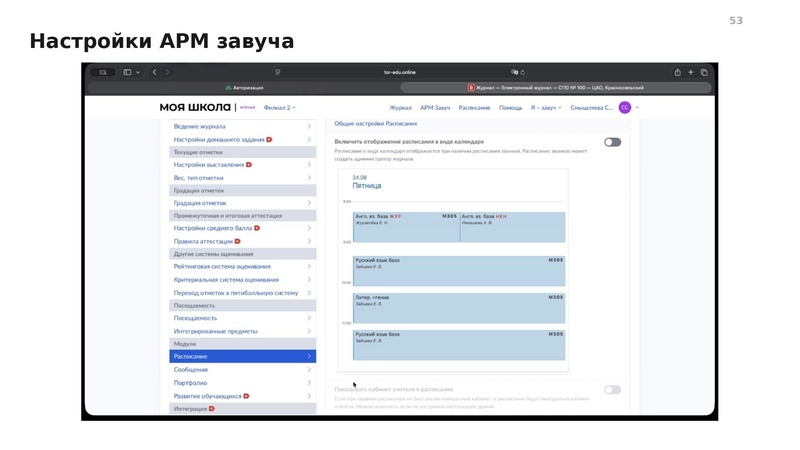800x450 pixels.
Task: Show tab overview icon
Action: point(704,72)
